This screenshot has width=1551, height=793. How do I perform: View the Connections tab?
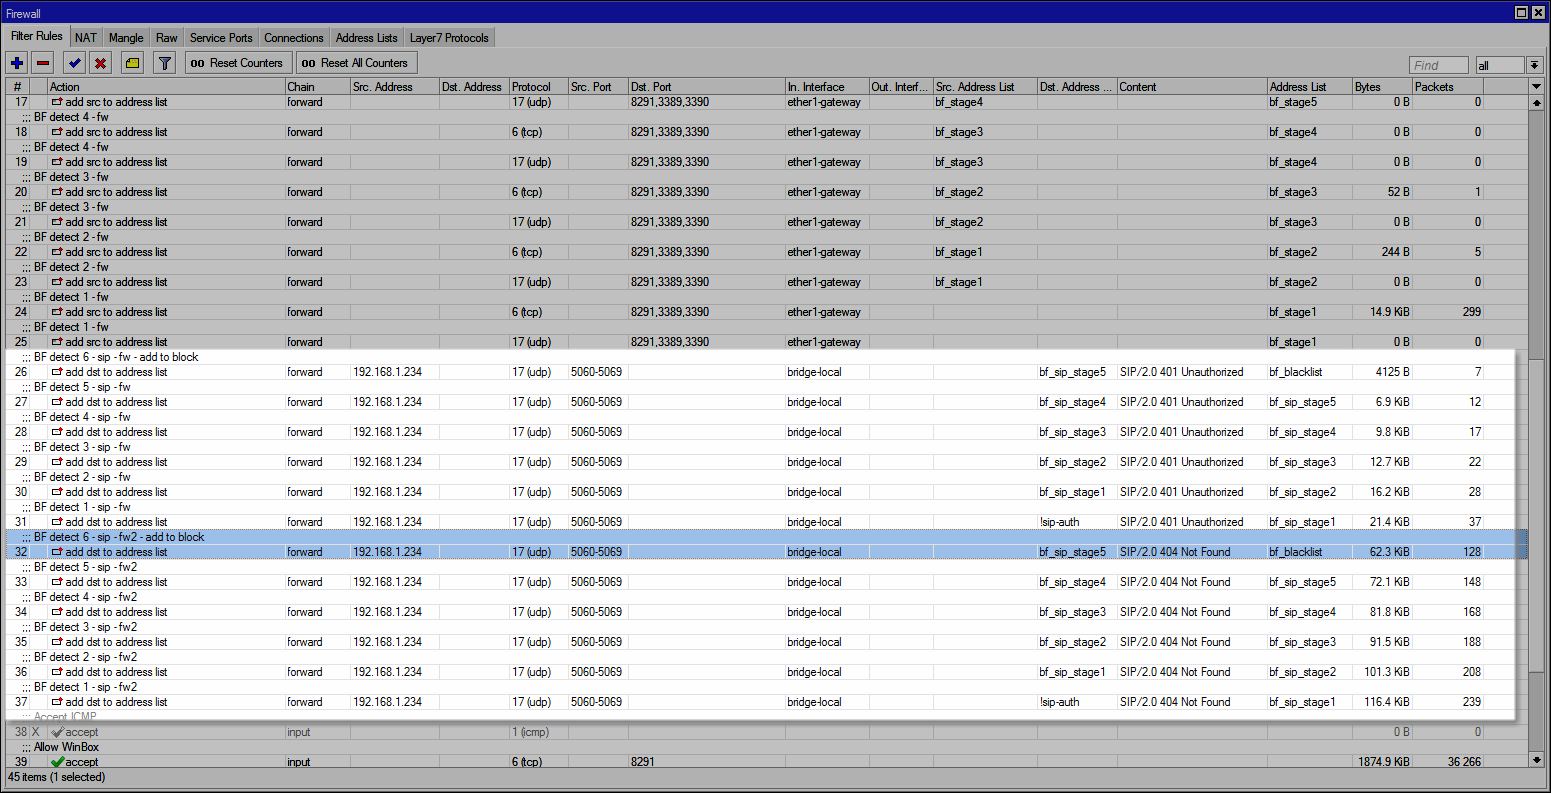click(294, 38)
